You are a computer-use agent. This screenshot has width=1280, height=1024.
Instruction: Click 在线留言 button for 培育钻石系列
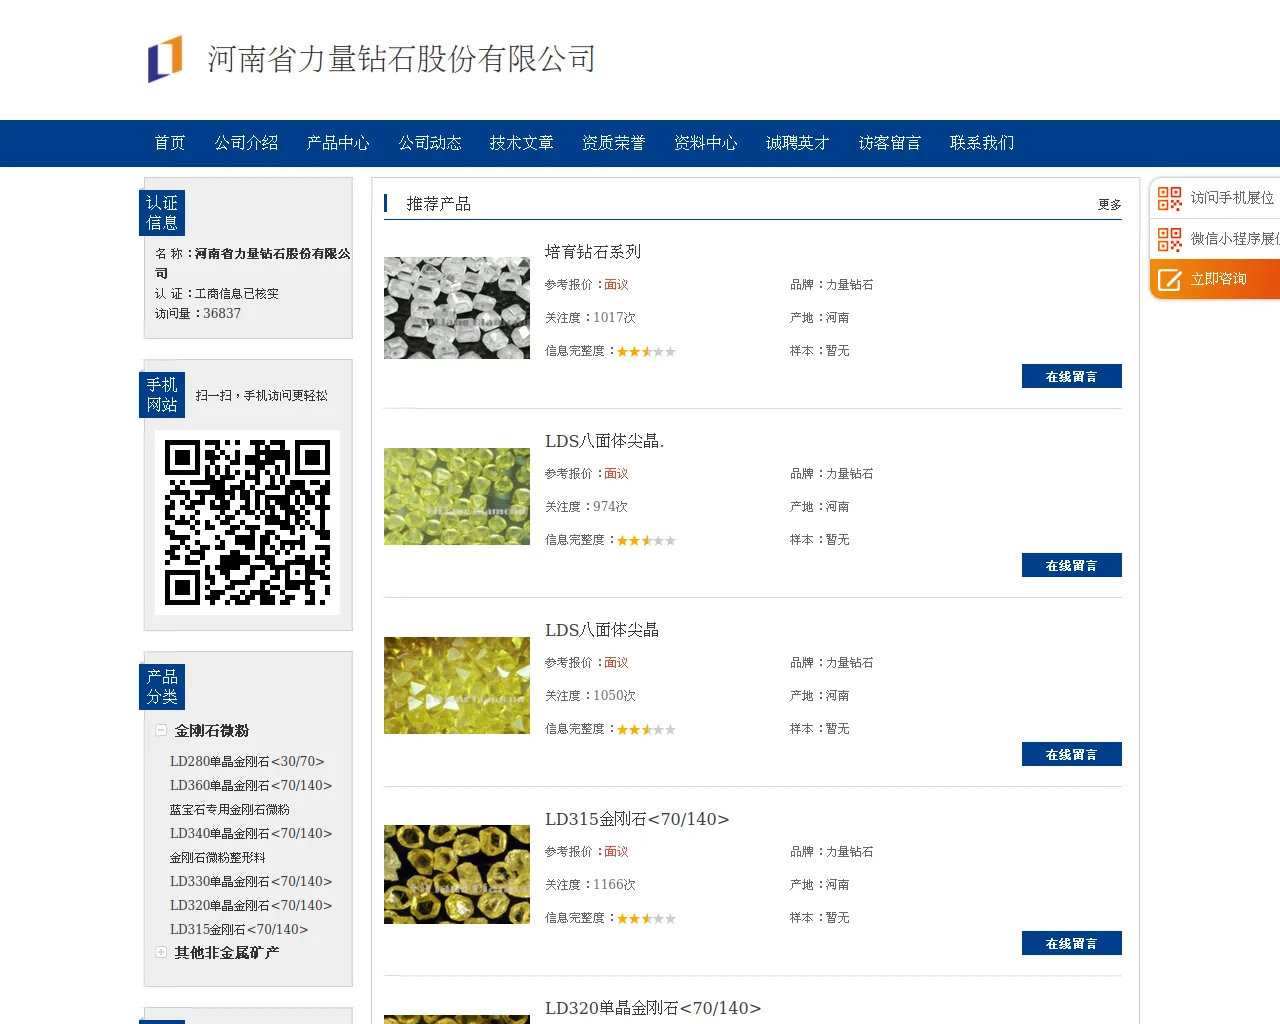point(1071,376)
